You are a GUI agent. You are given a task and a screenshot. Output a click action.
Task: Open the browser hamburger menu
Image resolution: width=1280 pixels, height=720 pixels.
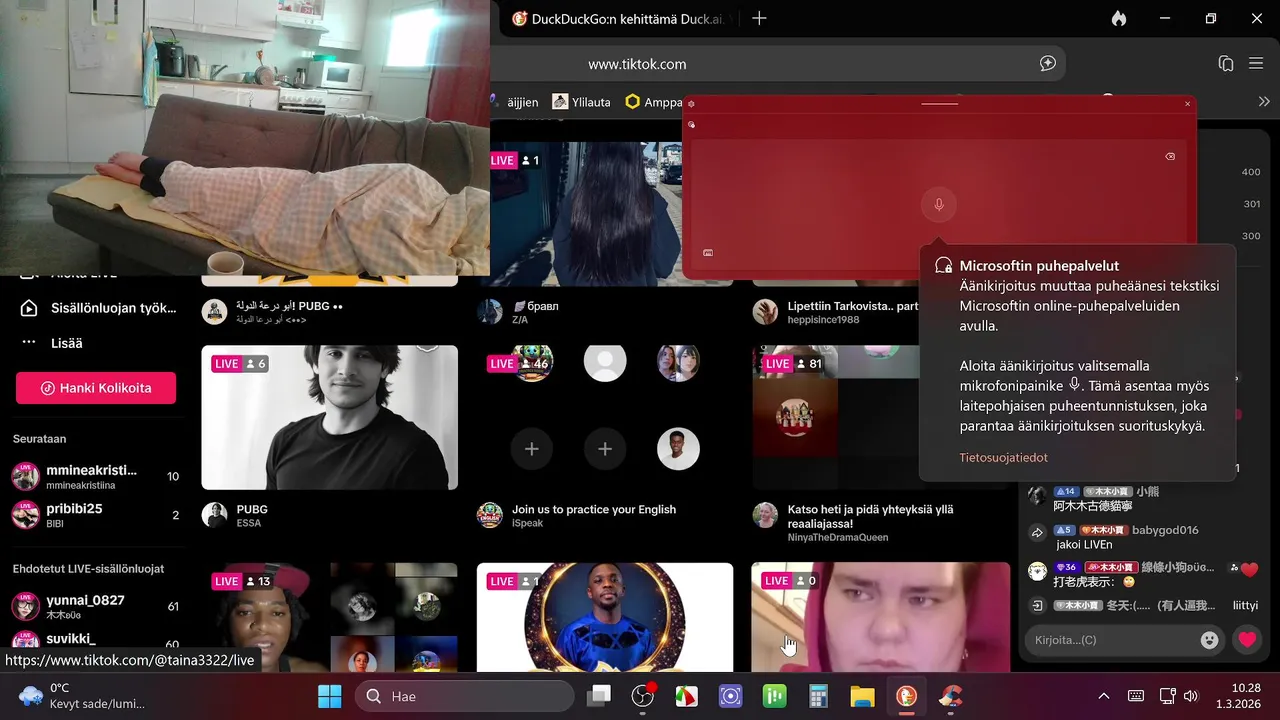tap(1256, 64)
